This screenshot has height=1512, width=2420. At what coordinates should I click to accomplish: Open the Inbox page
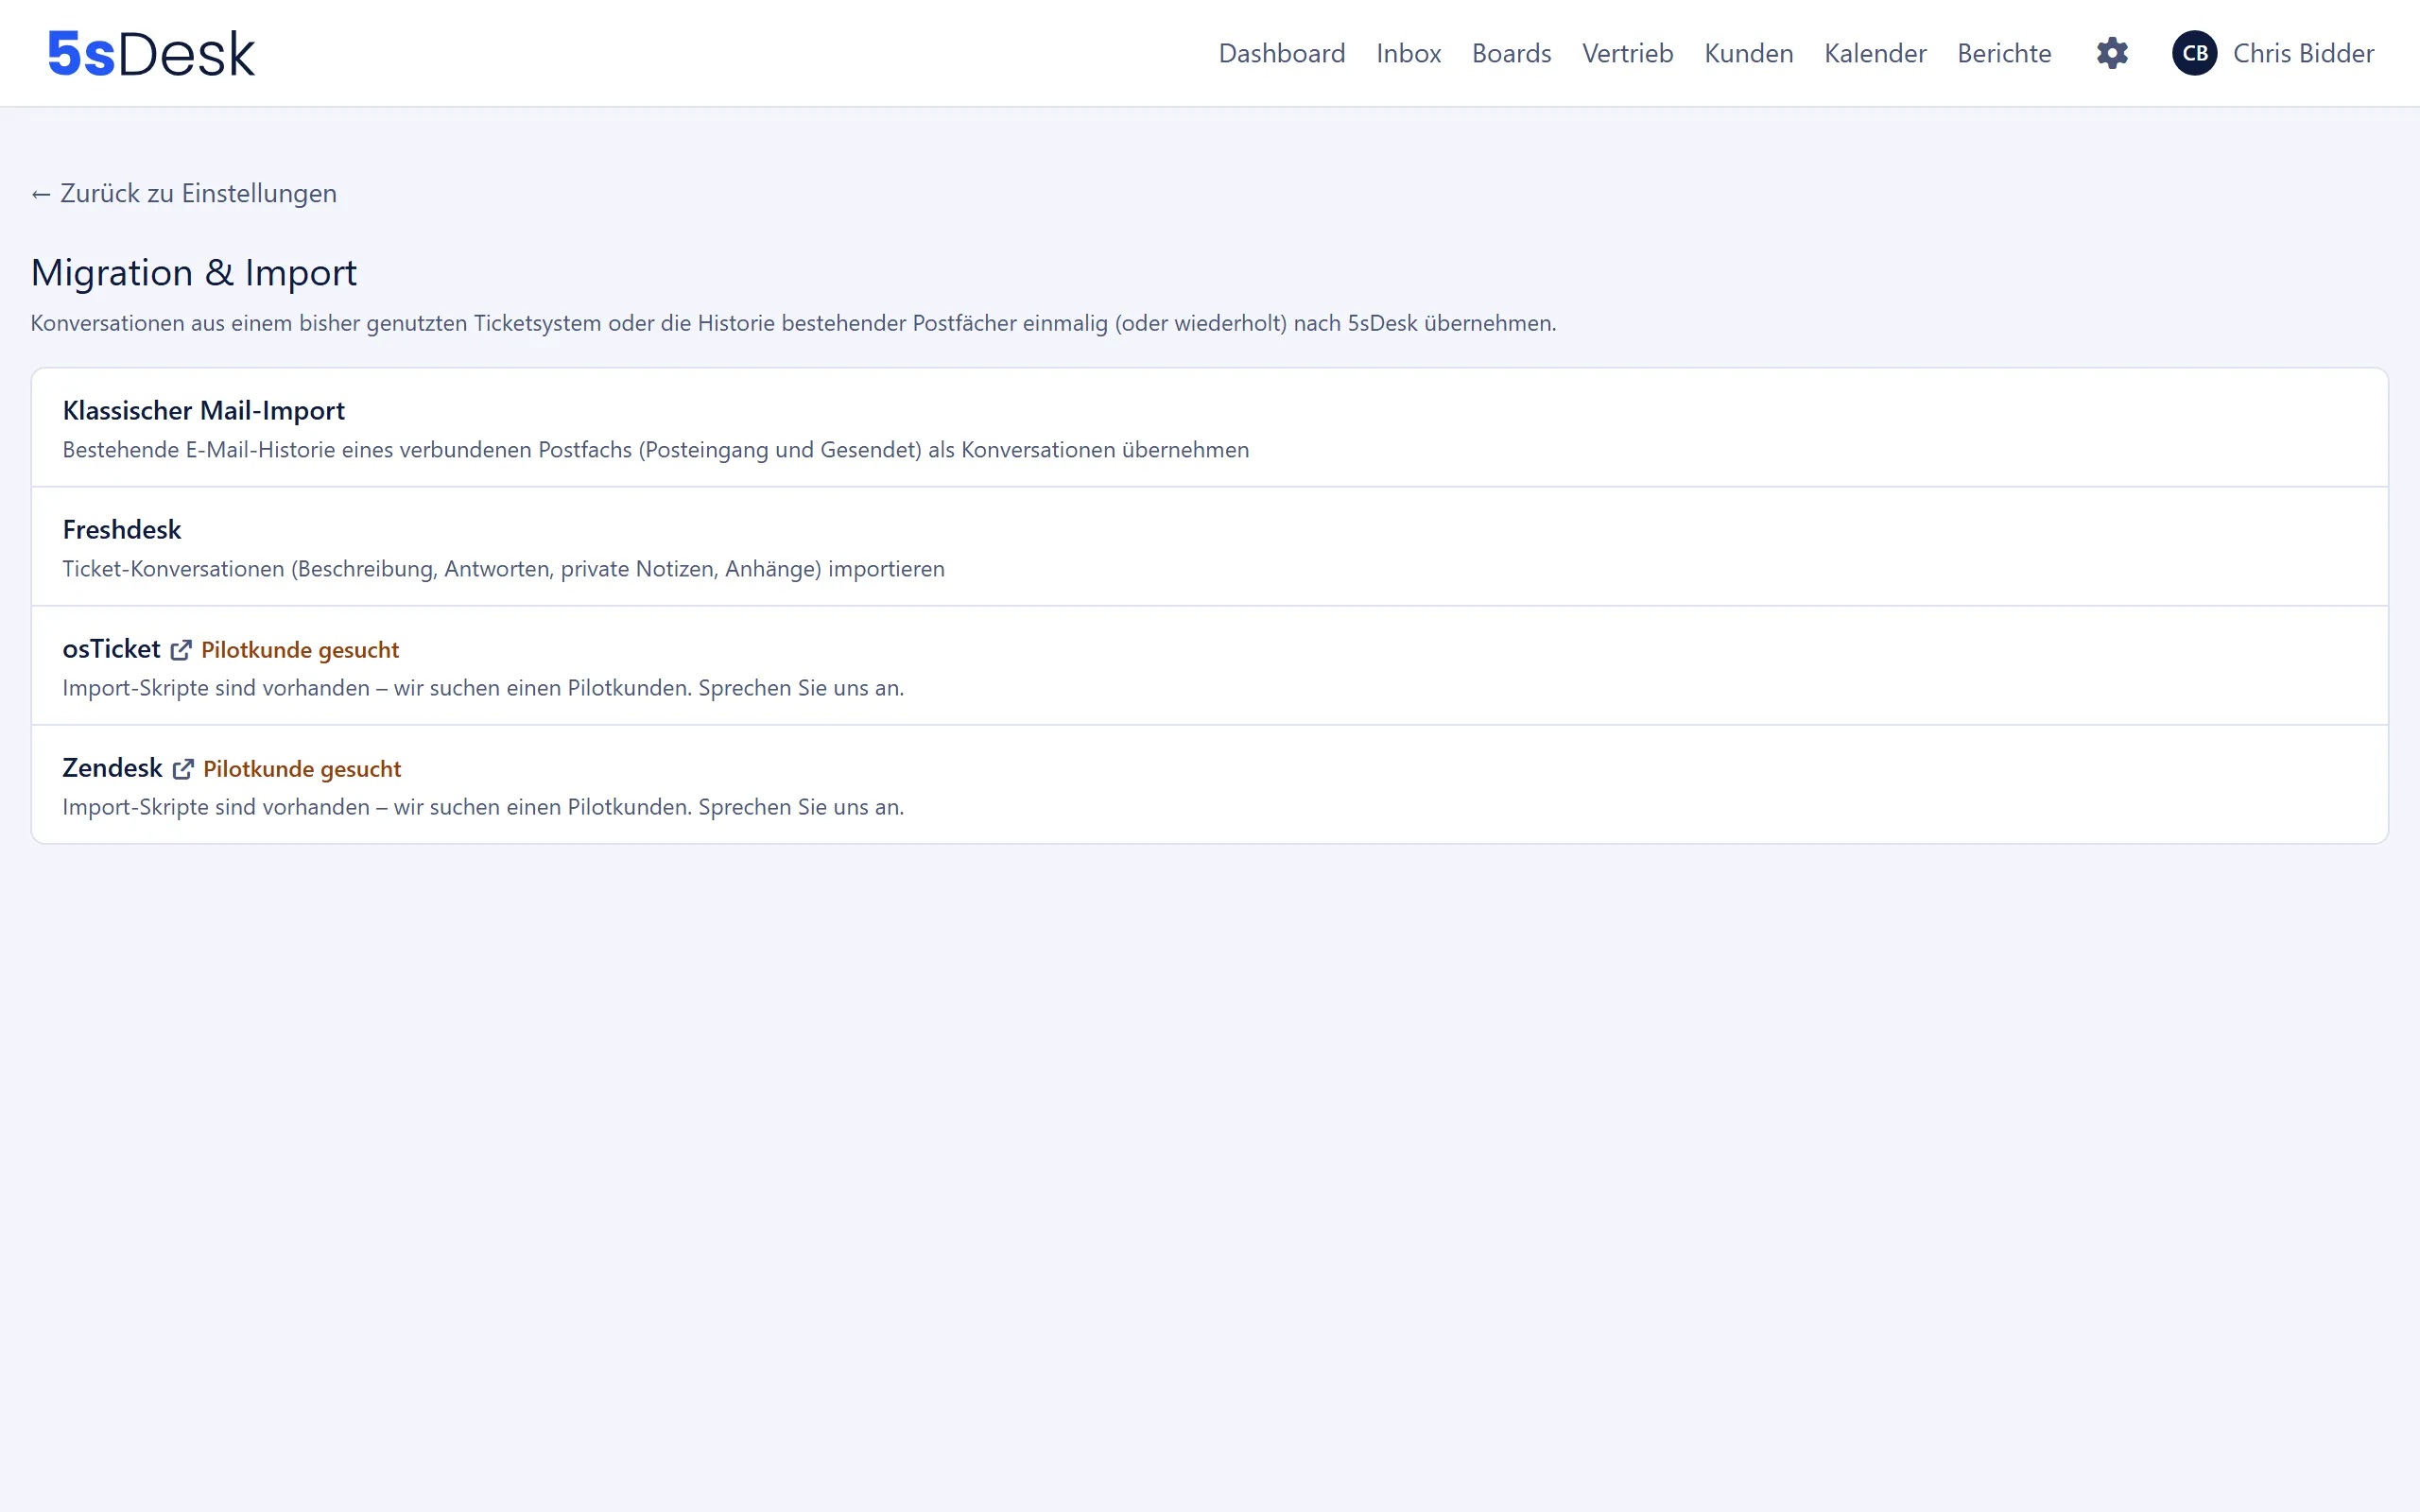click(1408, 53)
